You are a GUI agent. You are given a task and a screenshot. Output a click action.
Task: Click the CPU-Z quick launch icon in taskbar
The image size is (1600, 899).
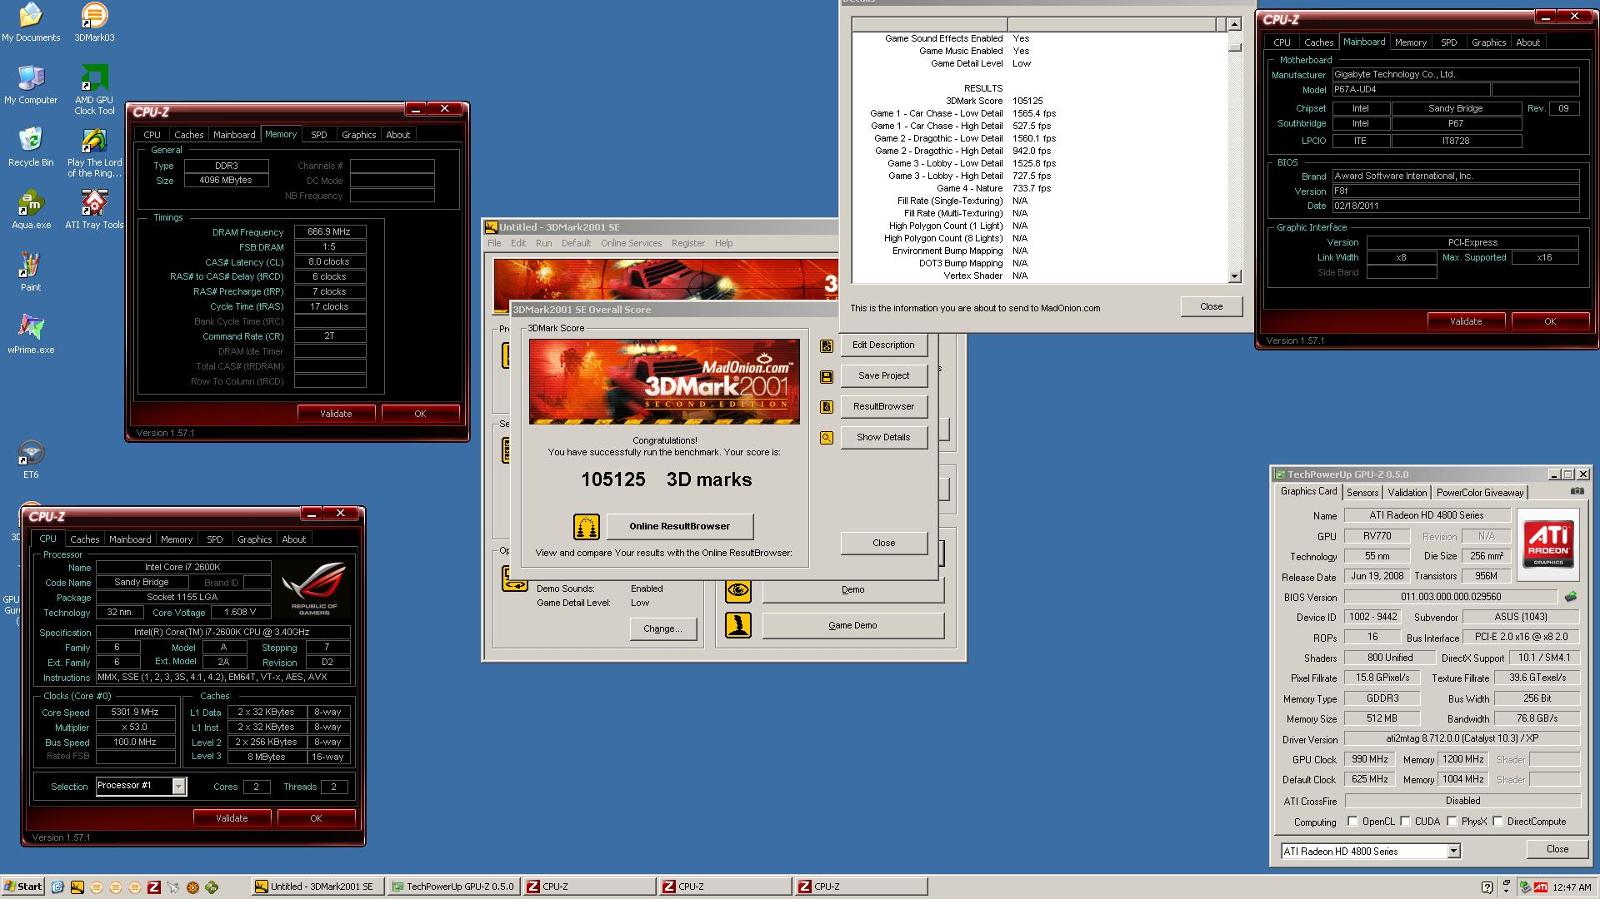[154, 887]
